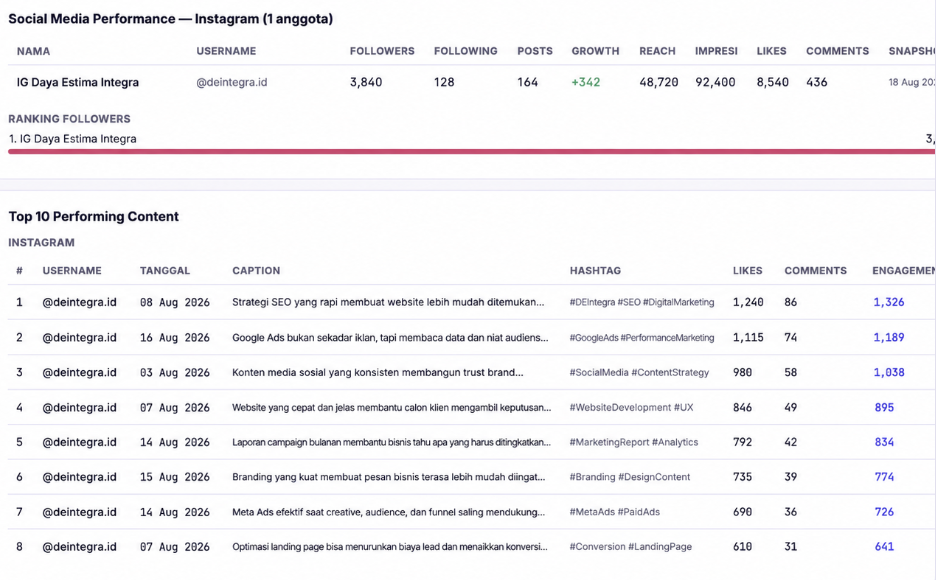Click the 16 Aug 2026 date cell
The height and width of the screenshot is (580, 936).
(x=175, y=338)
